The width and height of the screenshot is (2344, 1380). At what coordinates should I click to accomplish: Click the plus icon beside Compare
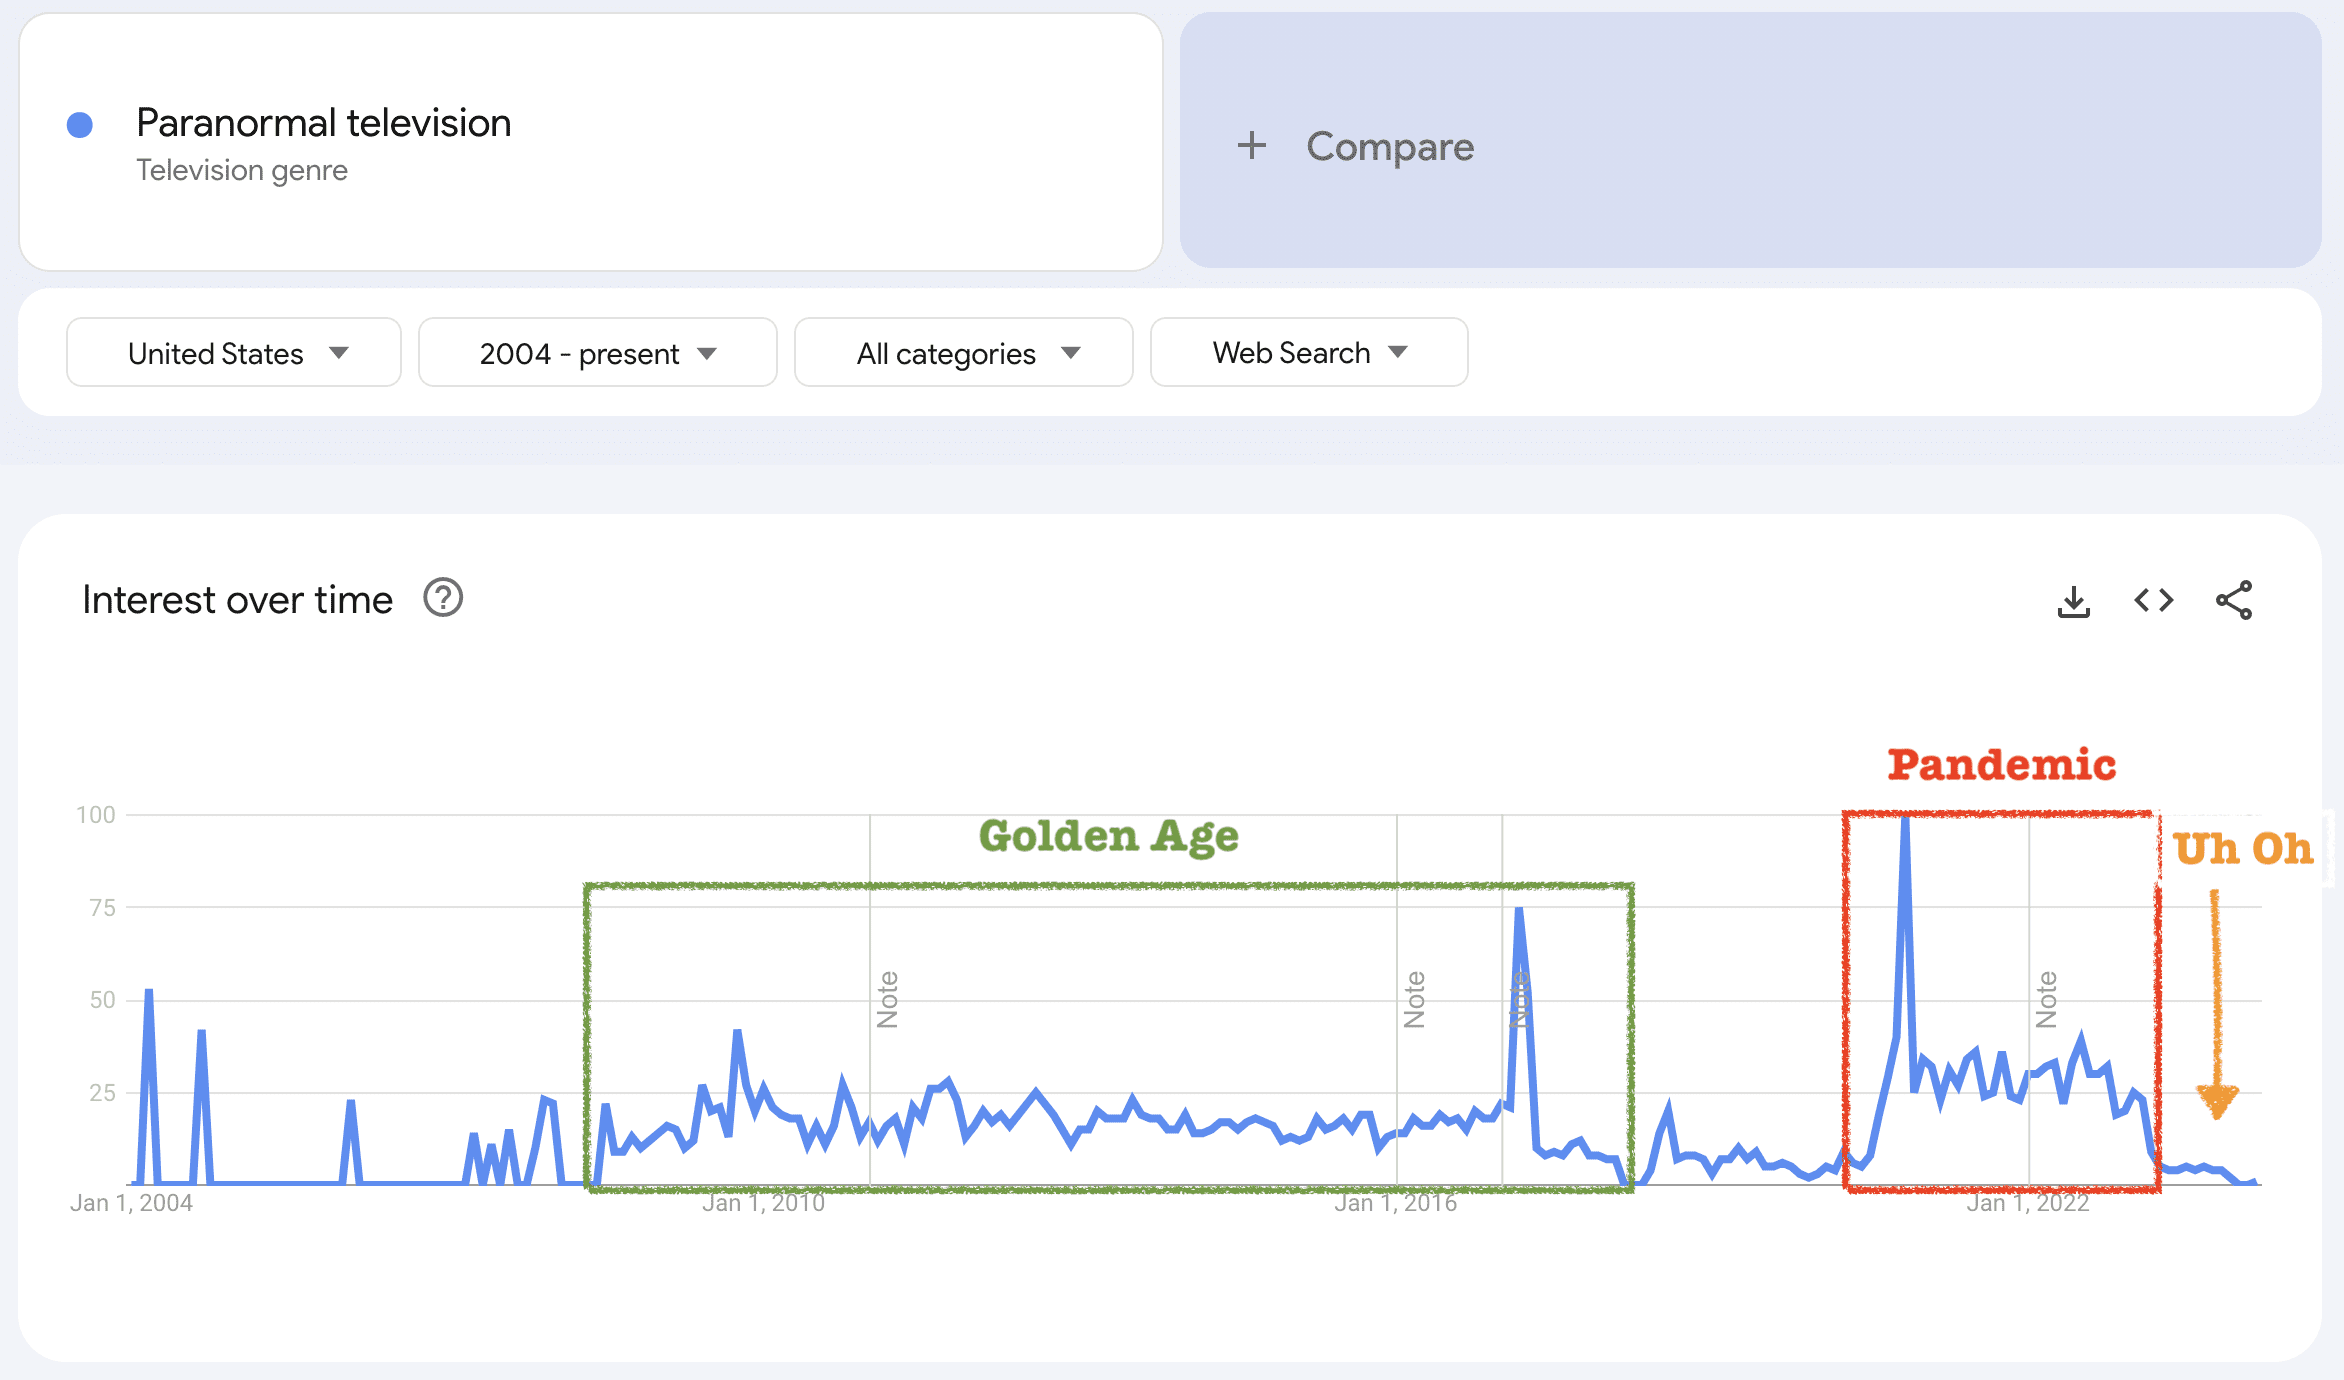coord(1251,146)
